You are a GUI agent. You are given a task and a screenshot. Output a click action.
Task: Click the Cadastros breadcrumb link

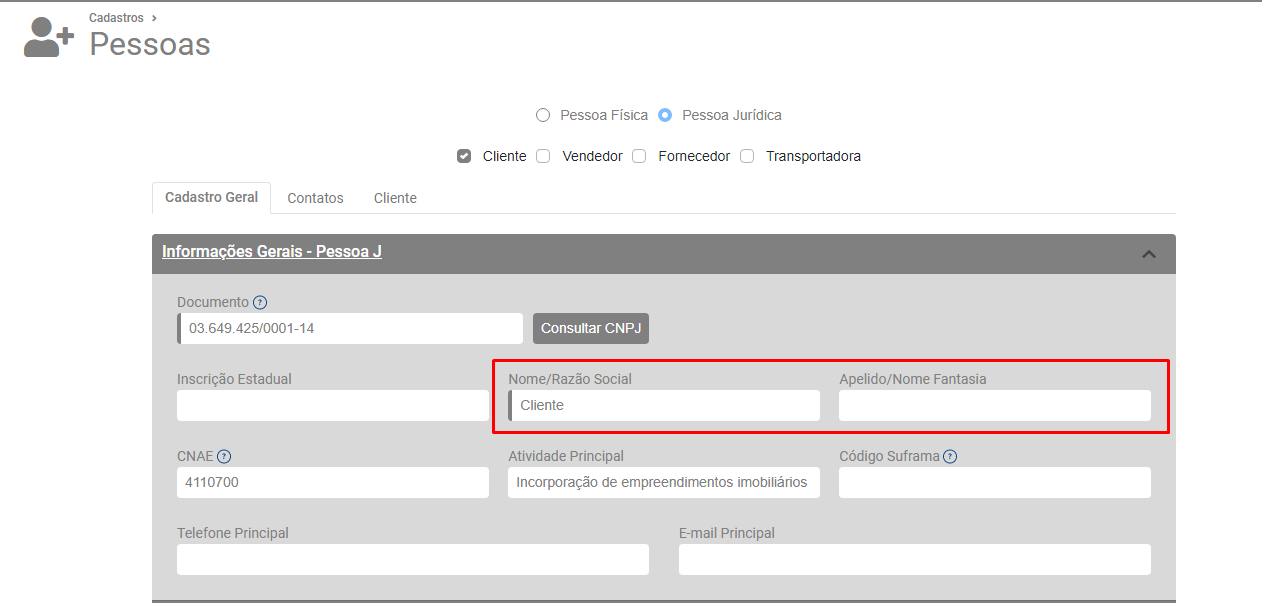pyautogui.click(x=116, y=18)
